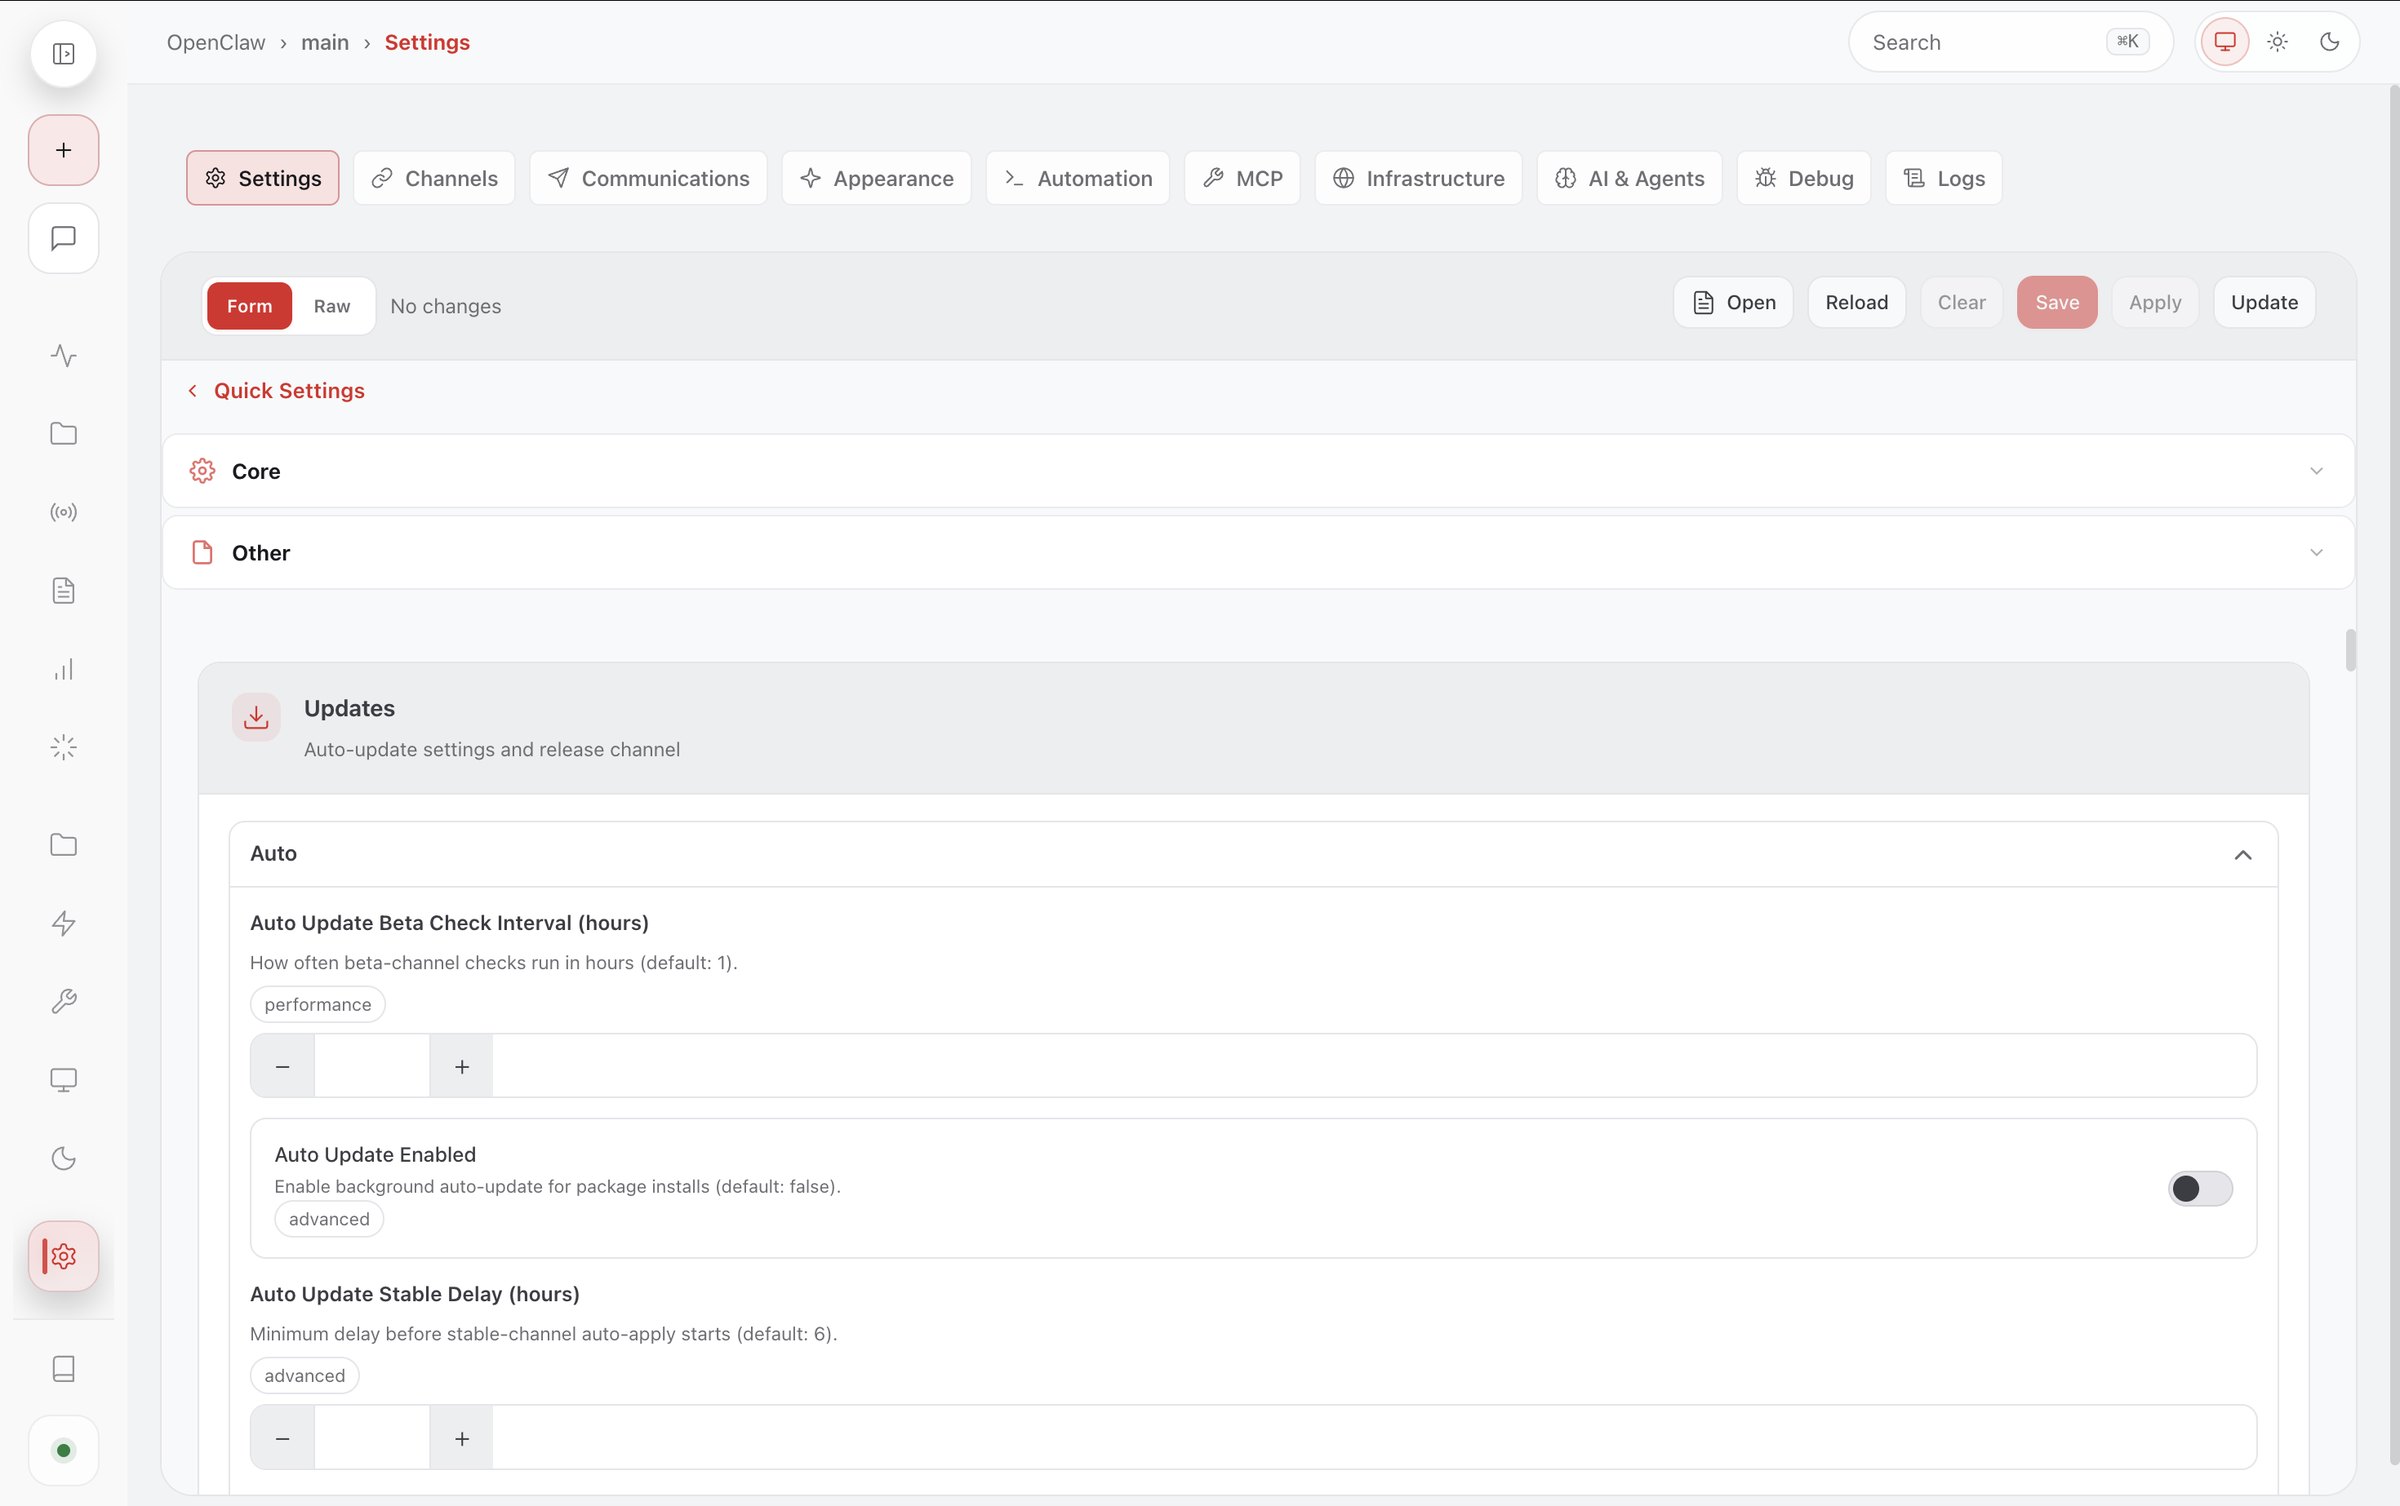Open the gear settings icon in sidebar
Screen dimensions: 2400x1506
point(63,1256)
